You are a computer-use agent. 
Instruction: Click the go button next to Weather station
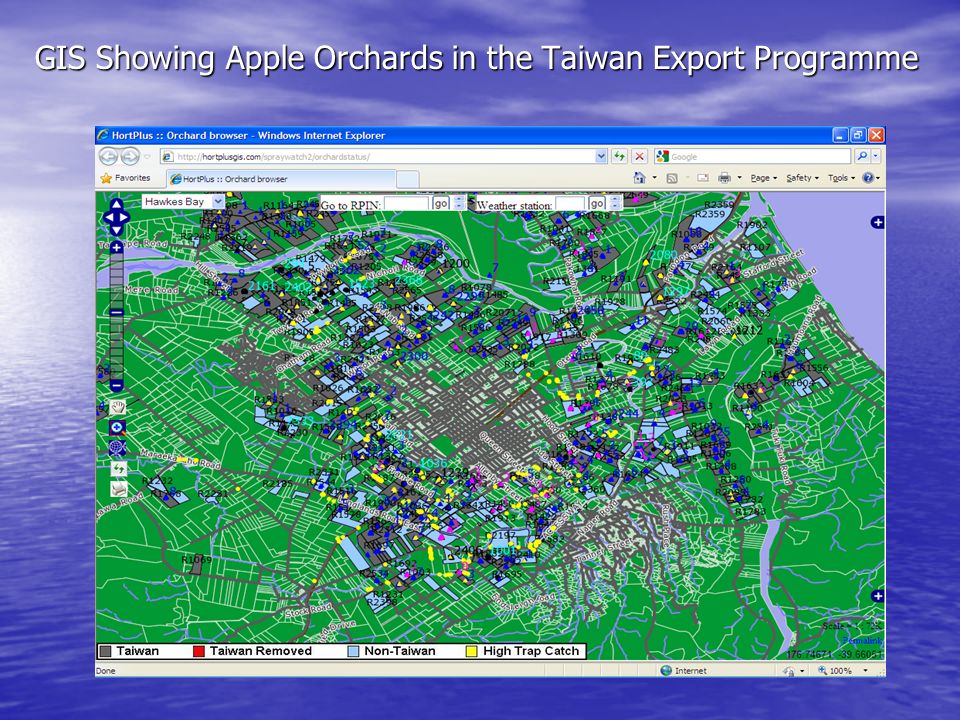(597, 204)
